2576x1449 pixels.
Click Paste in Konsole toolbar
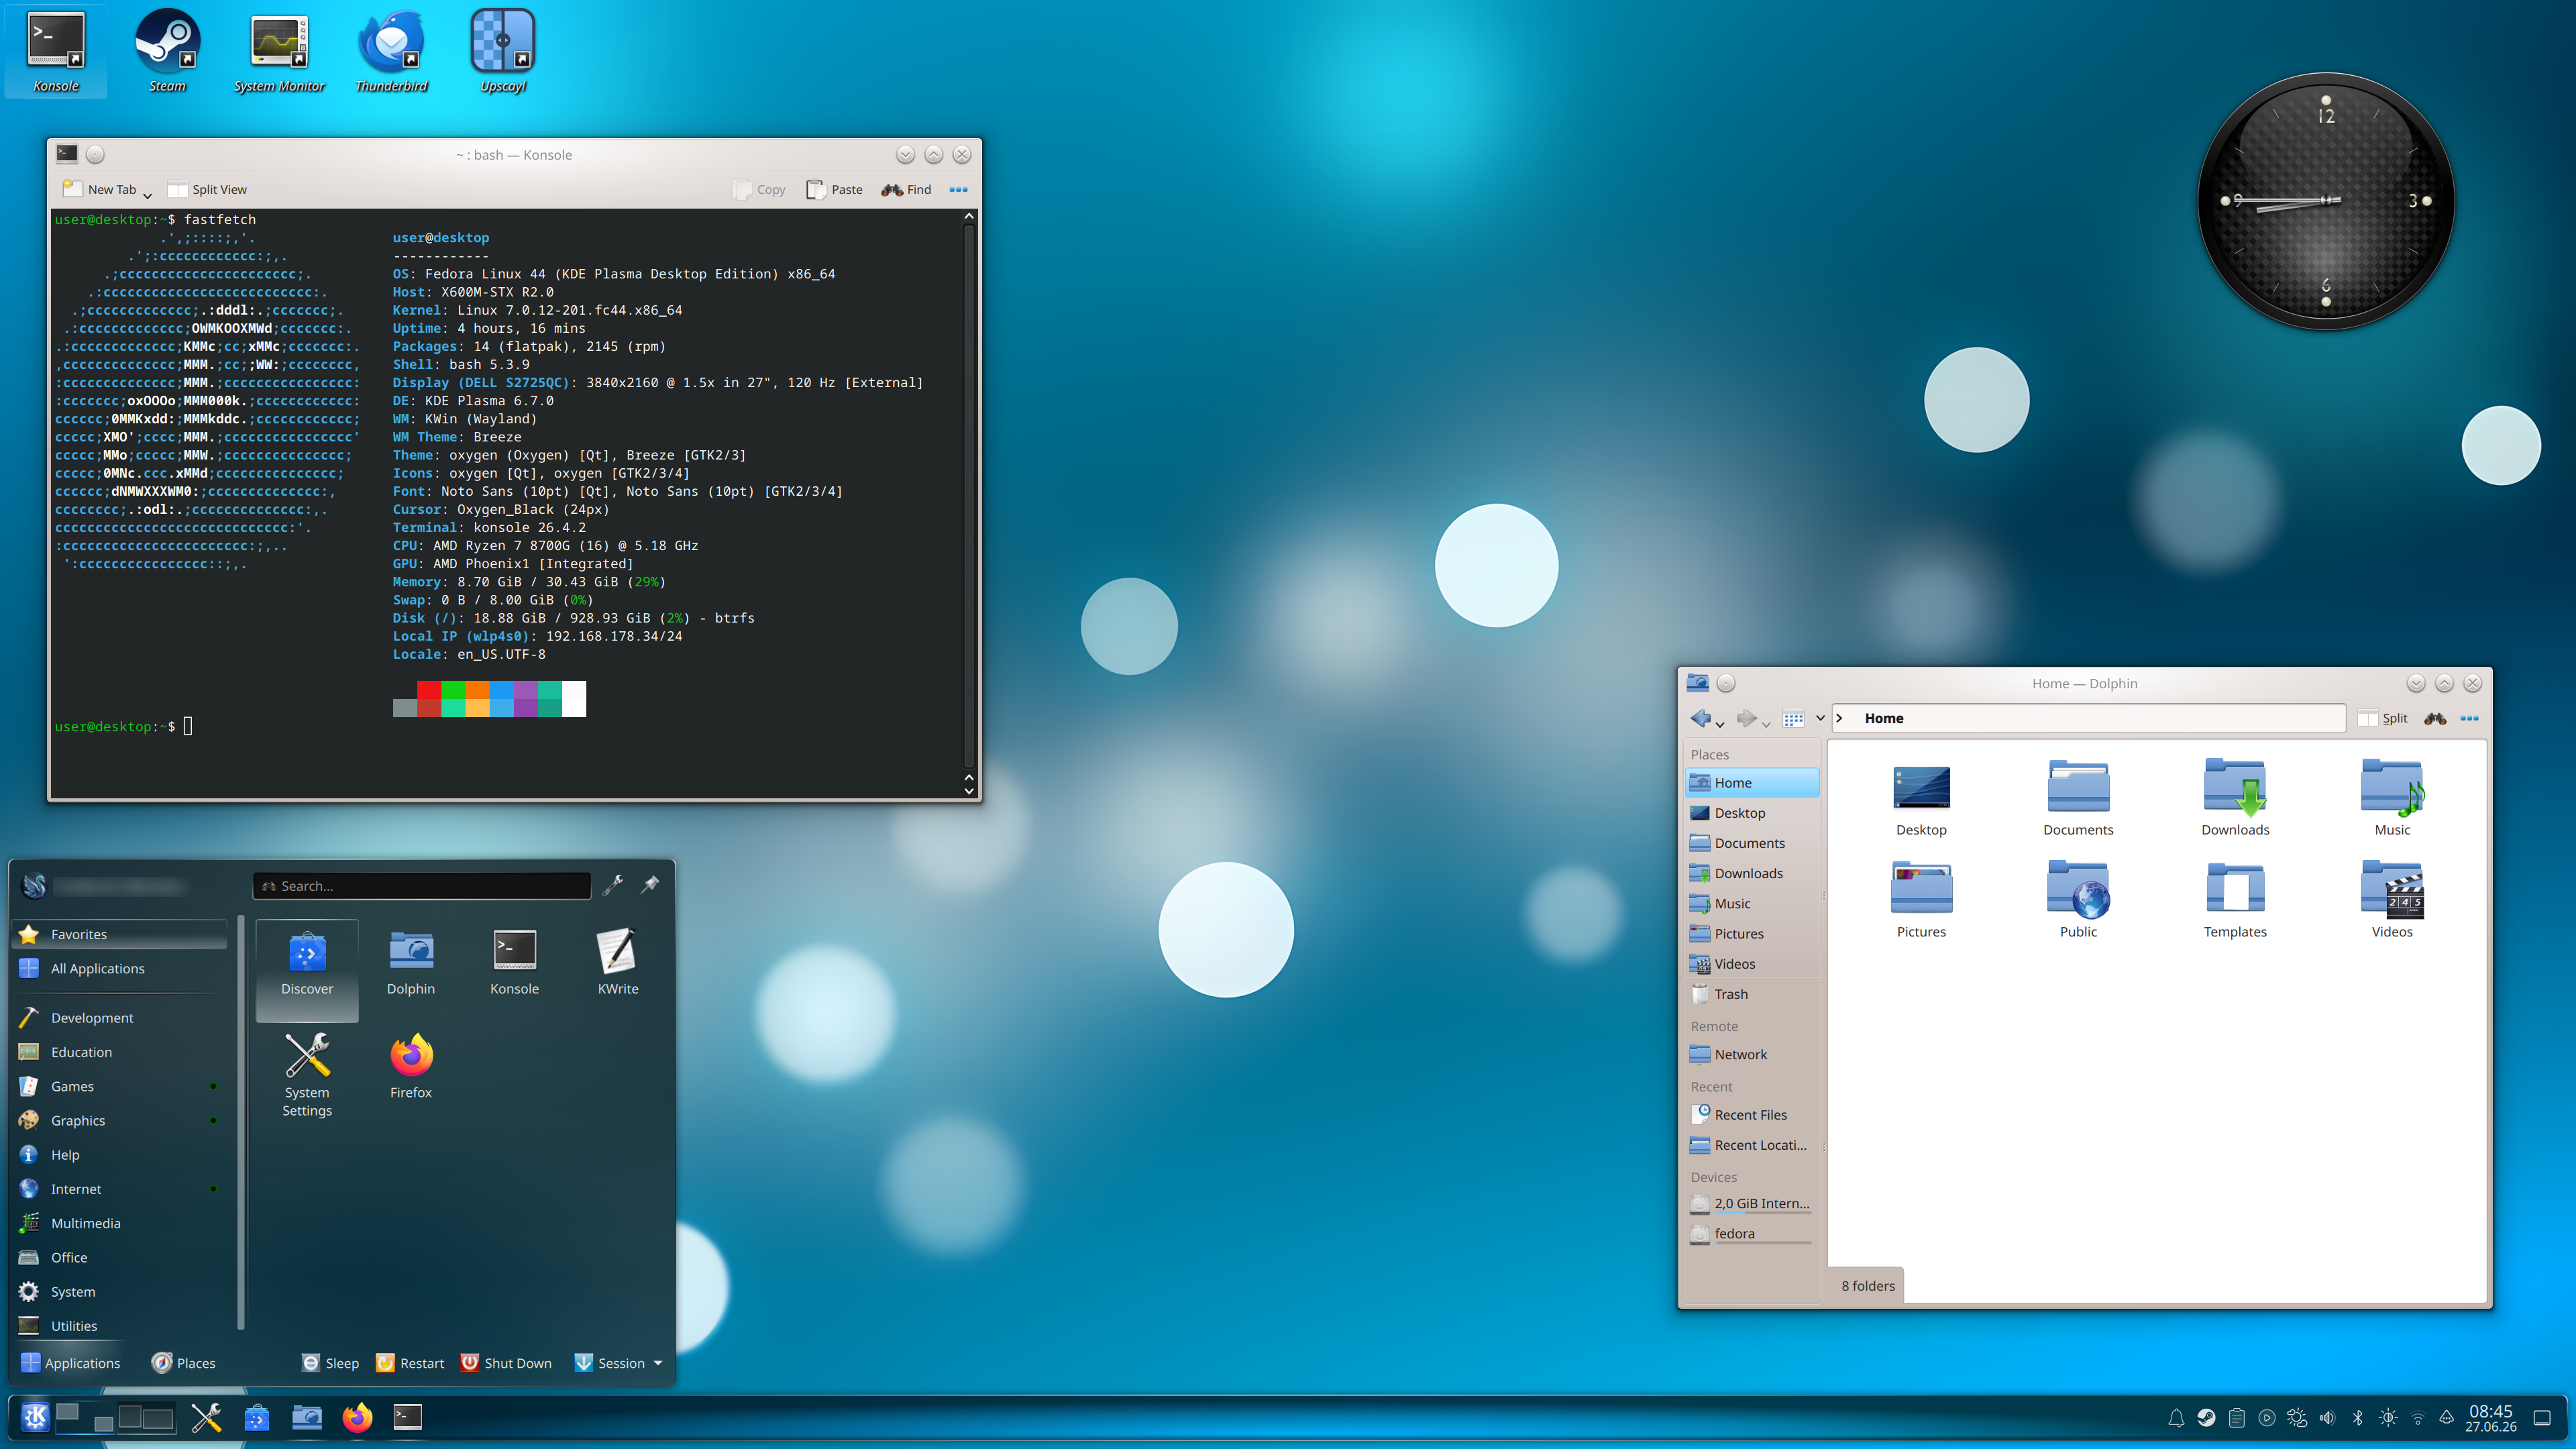(834, 189)
